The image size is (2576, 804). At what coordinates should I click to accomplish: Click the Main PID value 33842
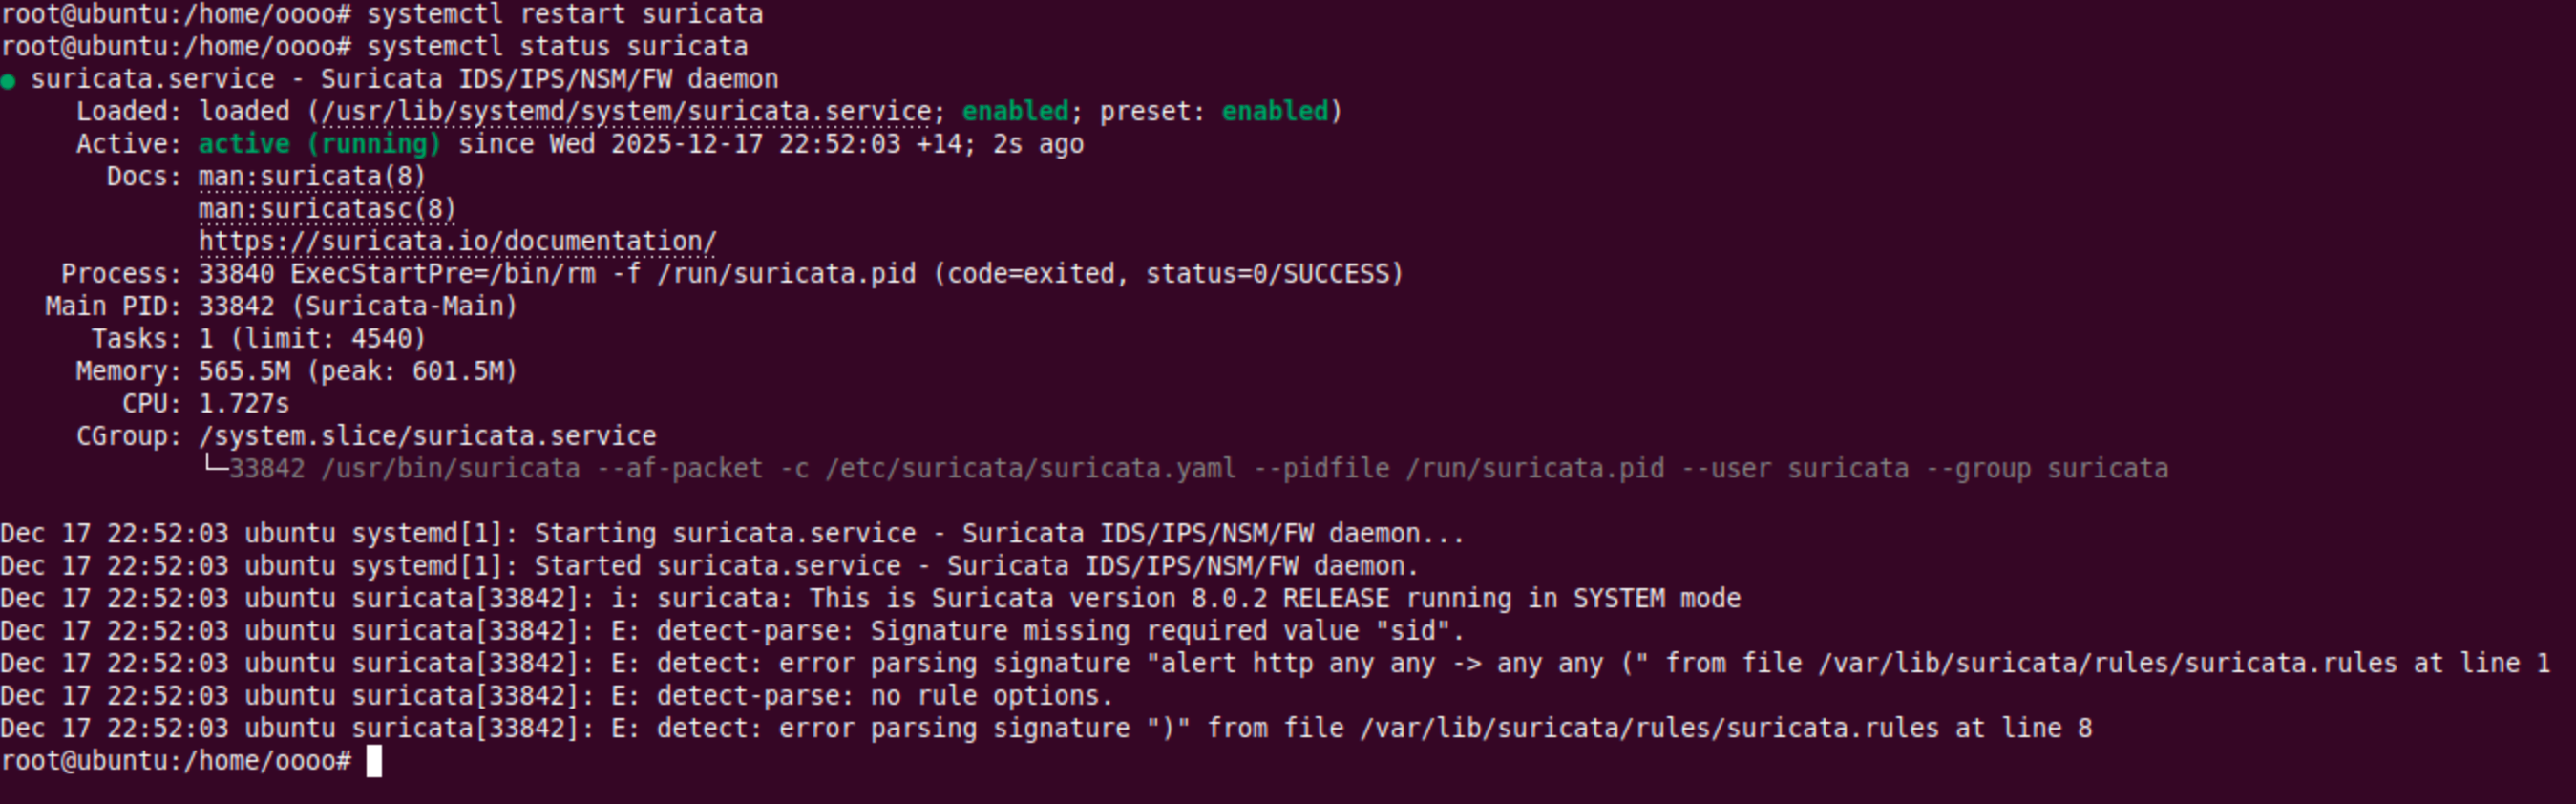(236, 307)
